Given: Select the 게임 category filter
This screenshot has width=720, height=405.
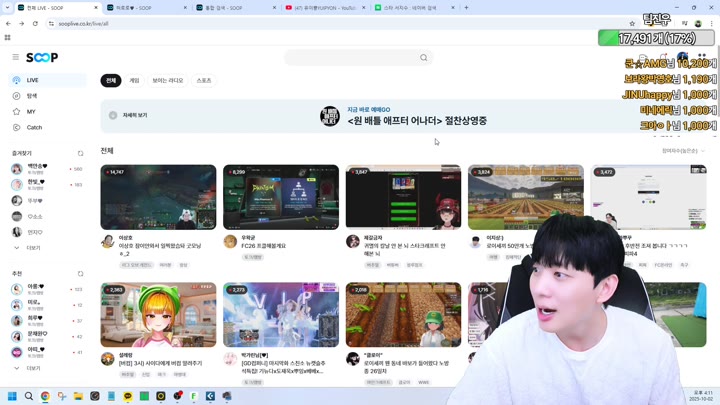Looking at the screenshot, I should [x=134, y=80].
